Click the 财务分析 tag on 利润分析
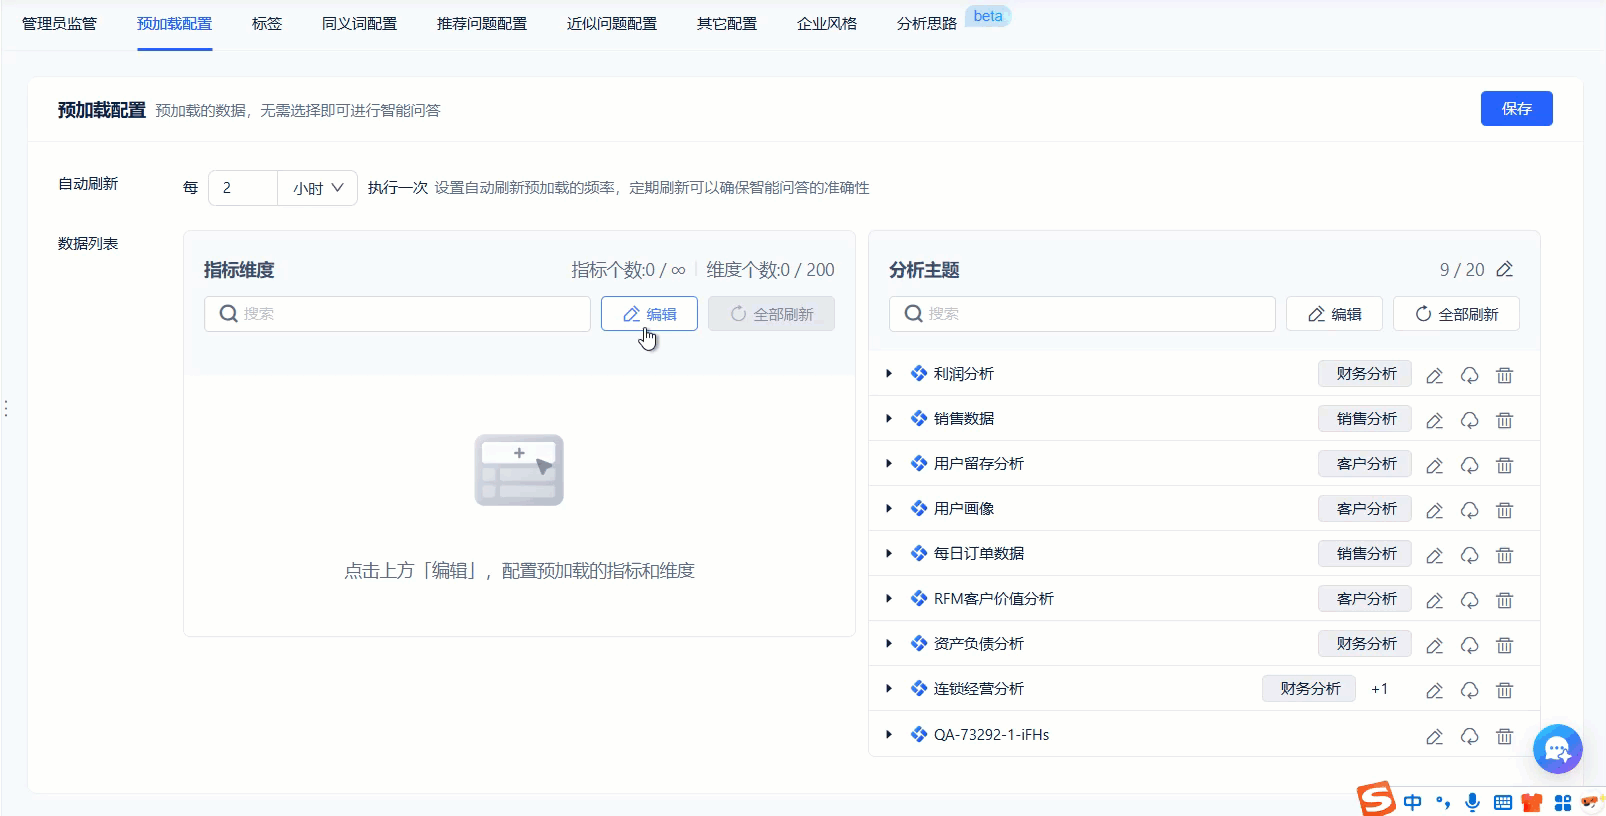The height and width of the screenshot is (816, 1606). (1365, 373)
